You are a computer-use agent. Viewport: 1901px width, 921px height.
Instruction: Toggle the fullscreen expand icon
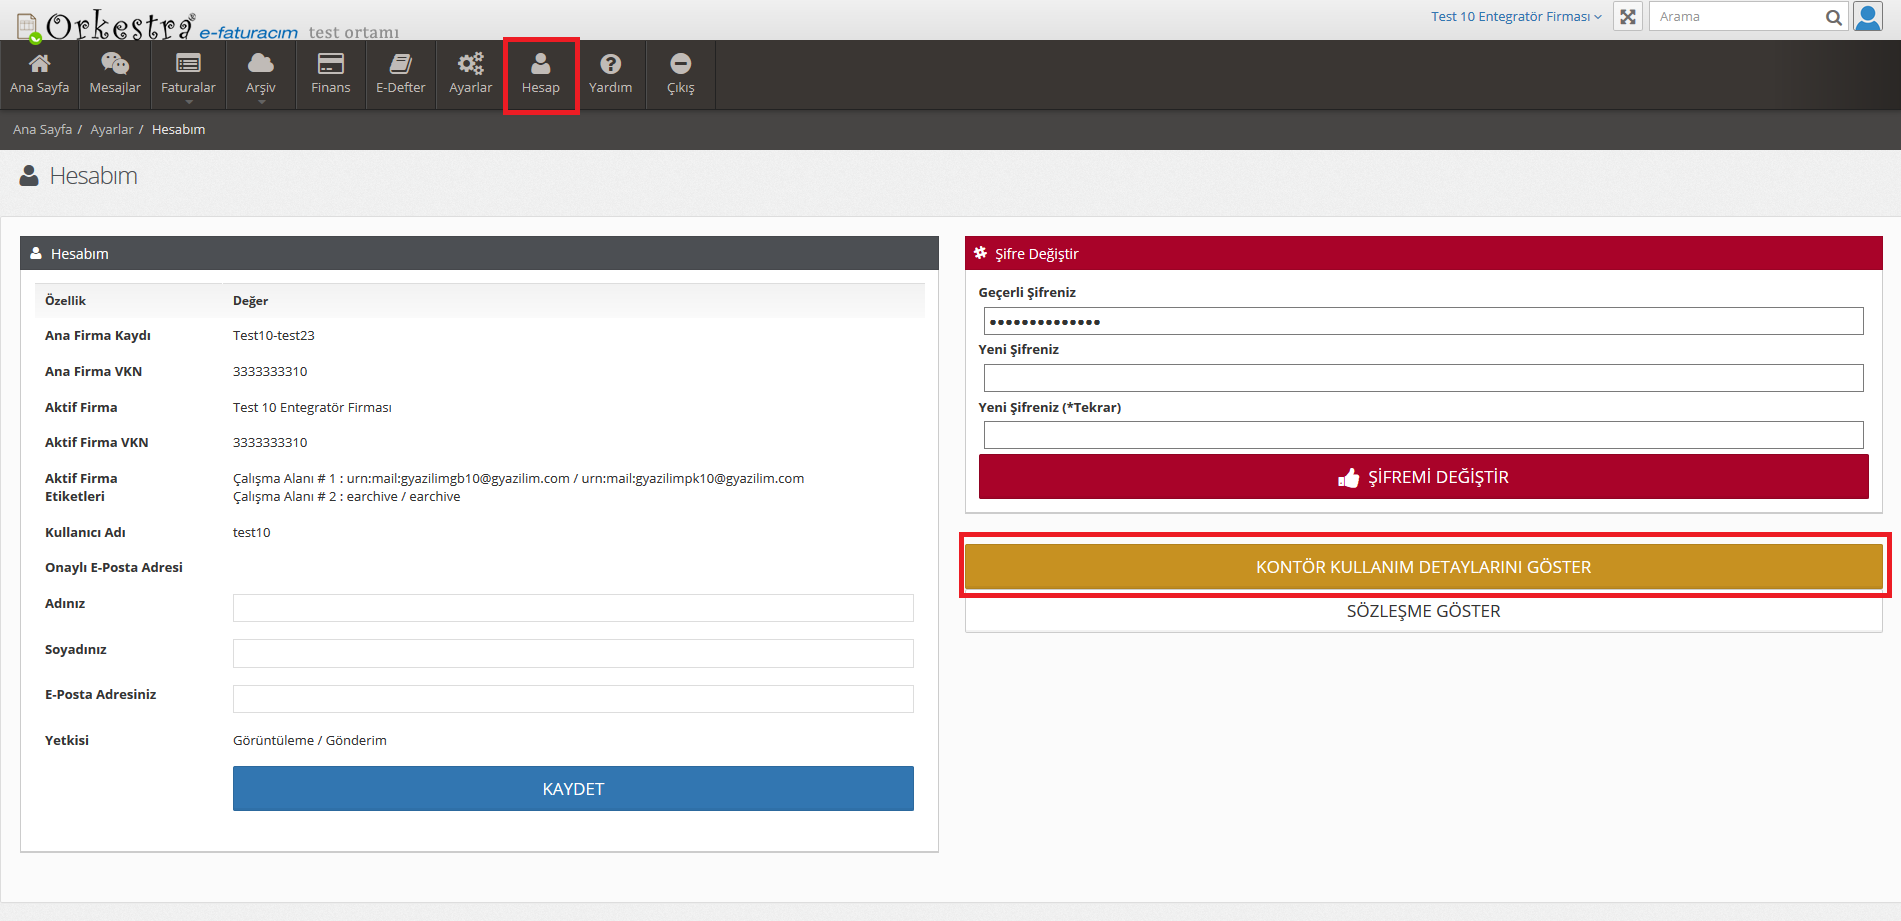click(x=1628, y=17)
